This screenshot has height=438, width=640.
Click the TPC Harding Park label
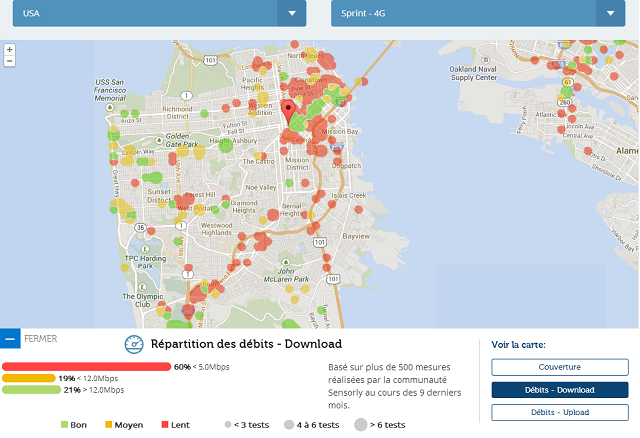click(x=145, y=262)
